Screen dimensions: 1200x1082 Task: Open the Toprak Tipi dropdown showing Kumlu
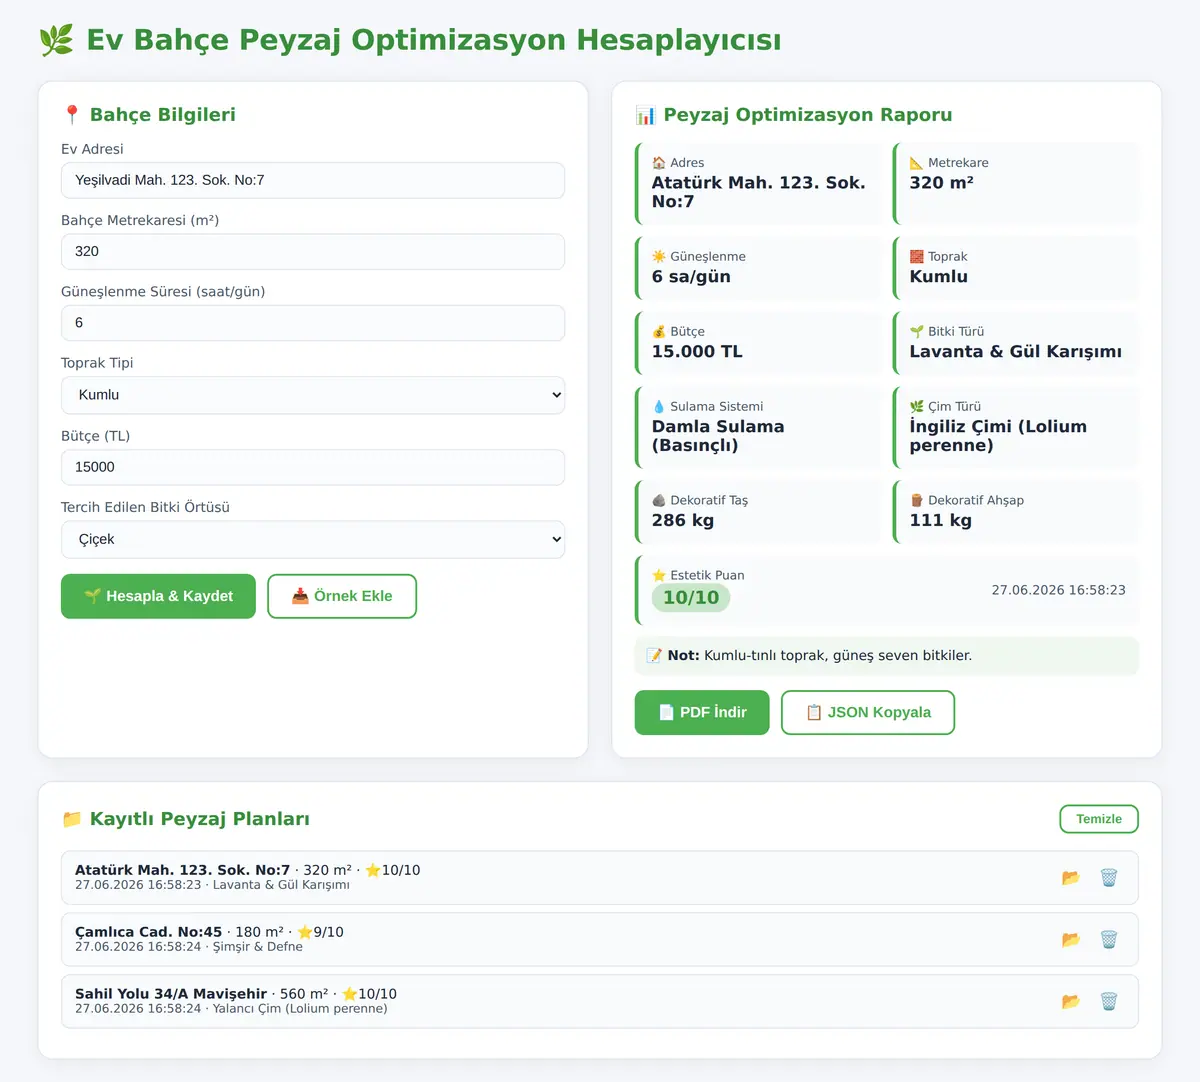point(313,395)
